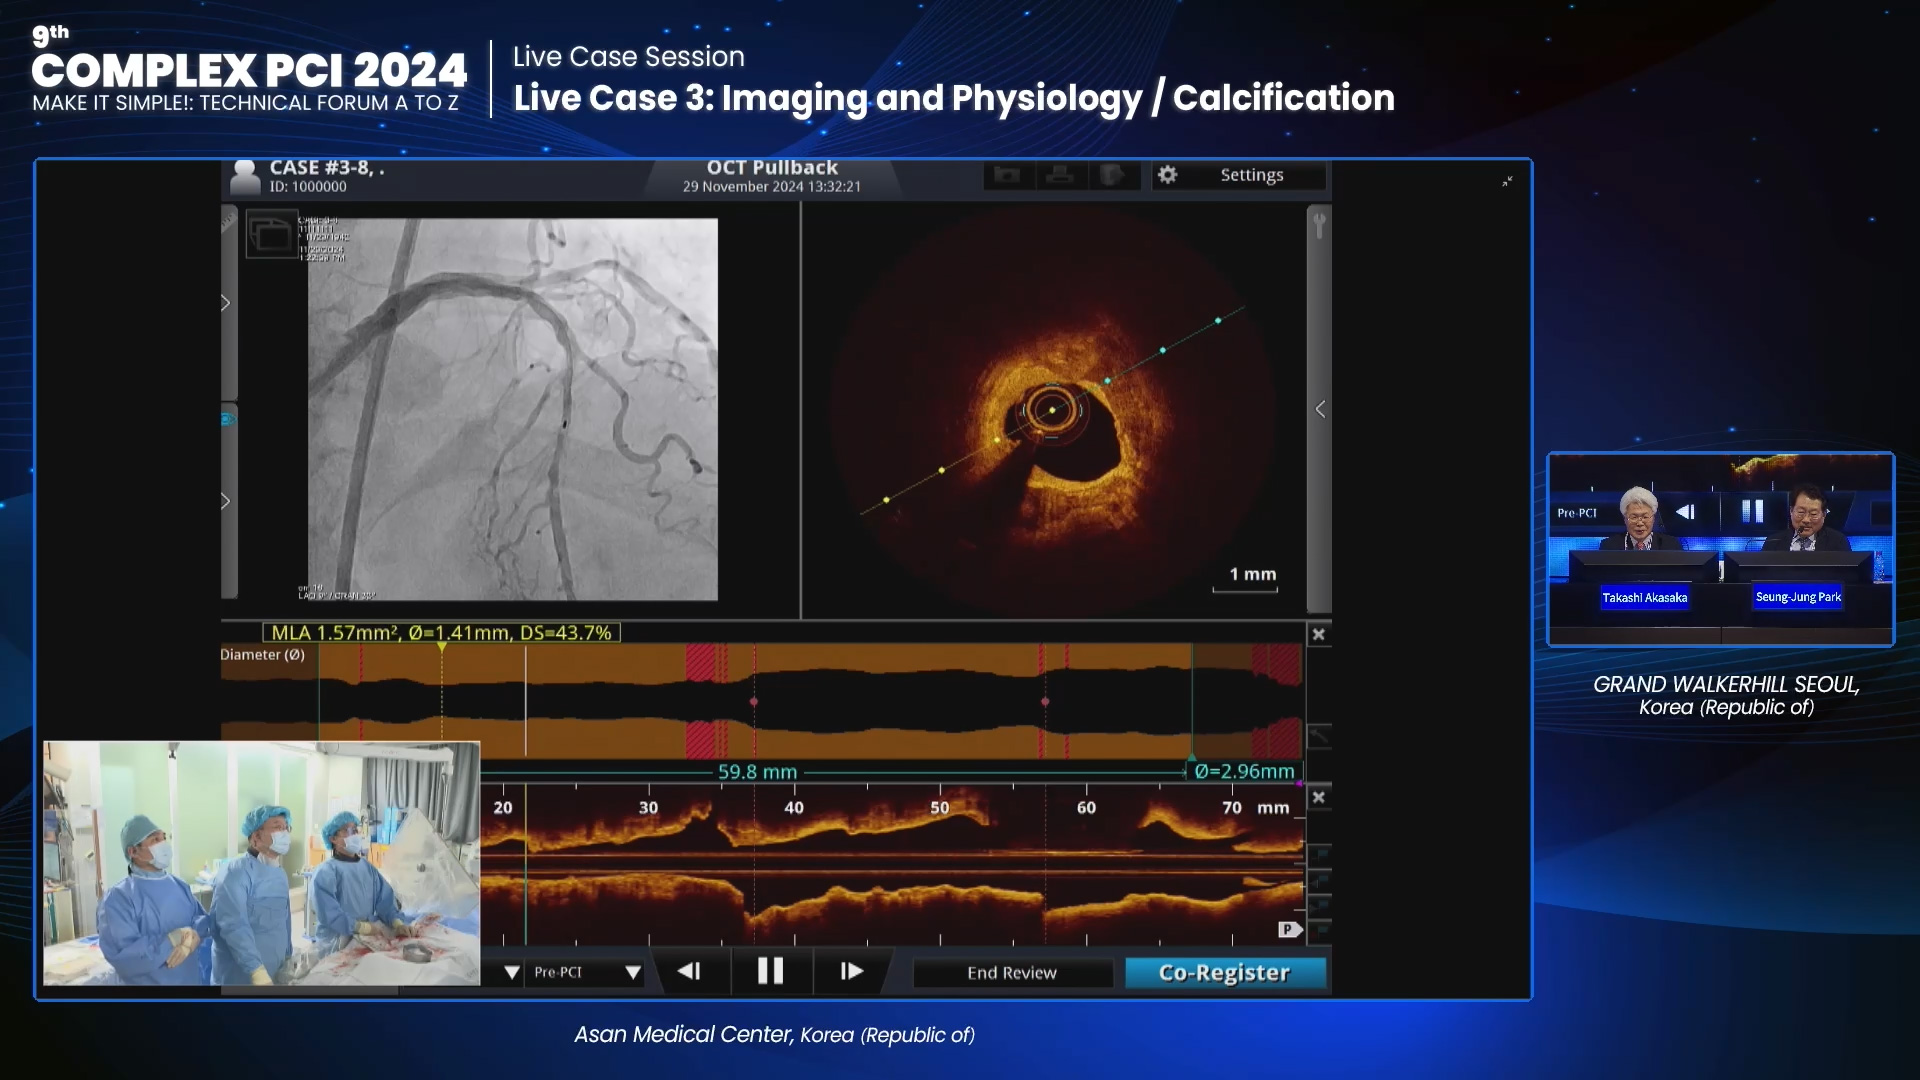
Task: Click the collapse icon at stream top right
Action: (1507, 181)
